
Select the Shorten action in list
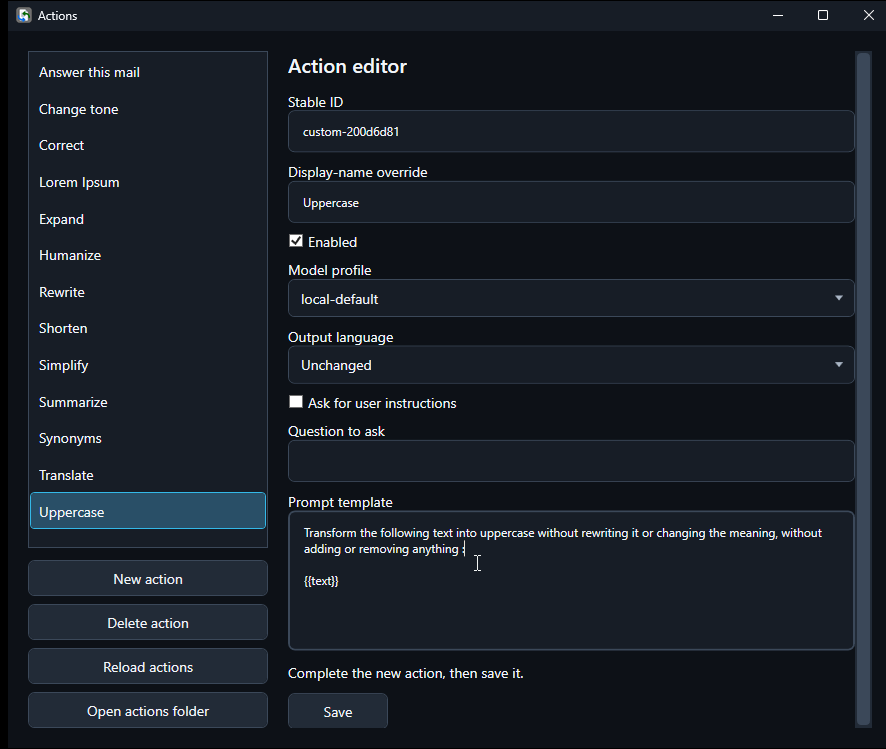tap(147, 328)
